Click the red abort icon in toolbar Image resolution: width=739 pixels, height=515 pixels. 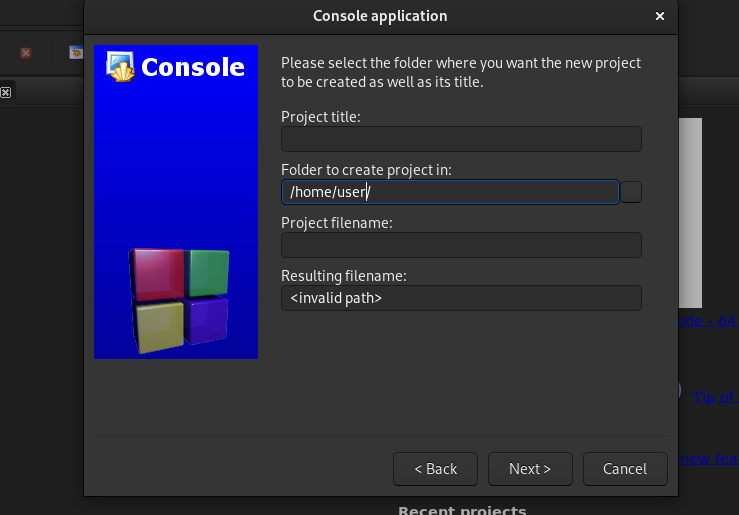pyautogui.click(x=26, y=53)
